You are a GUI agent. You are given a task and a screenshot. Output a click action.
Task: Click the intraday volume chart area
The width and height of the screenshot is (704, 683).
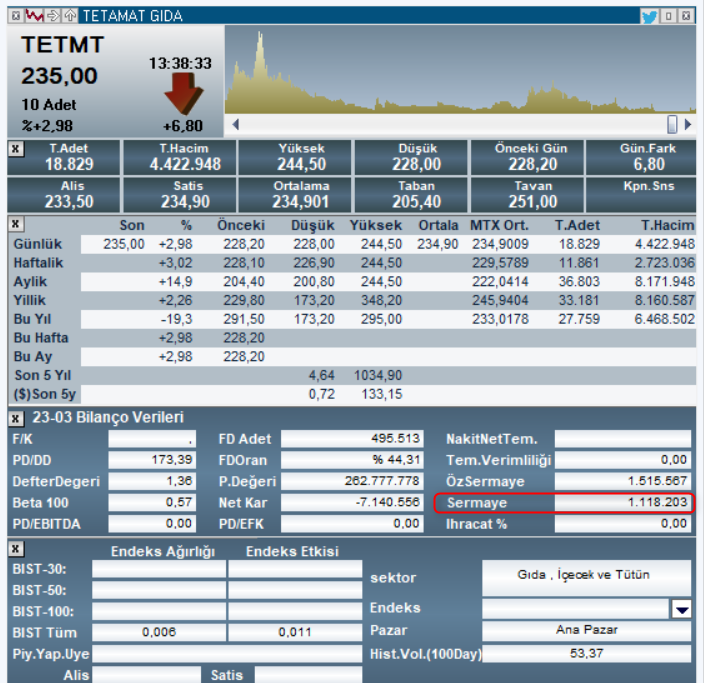coord(460,70)
